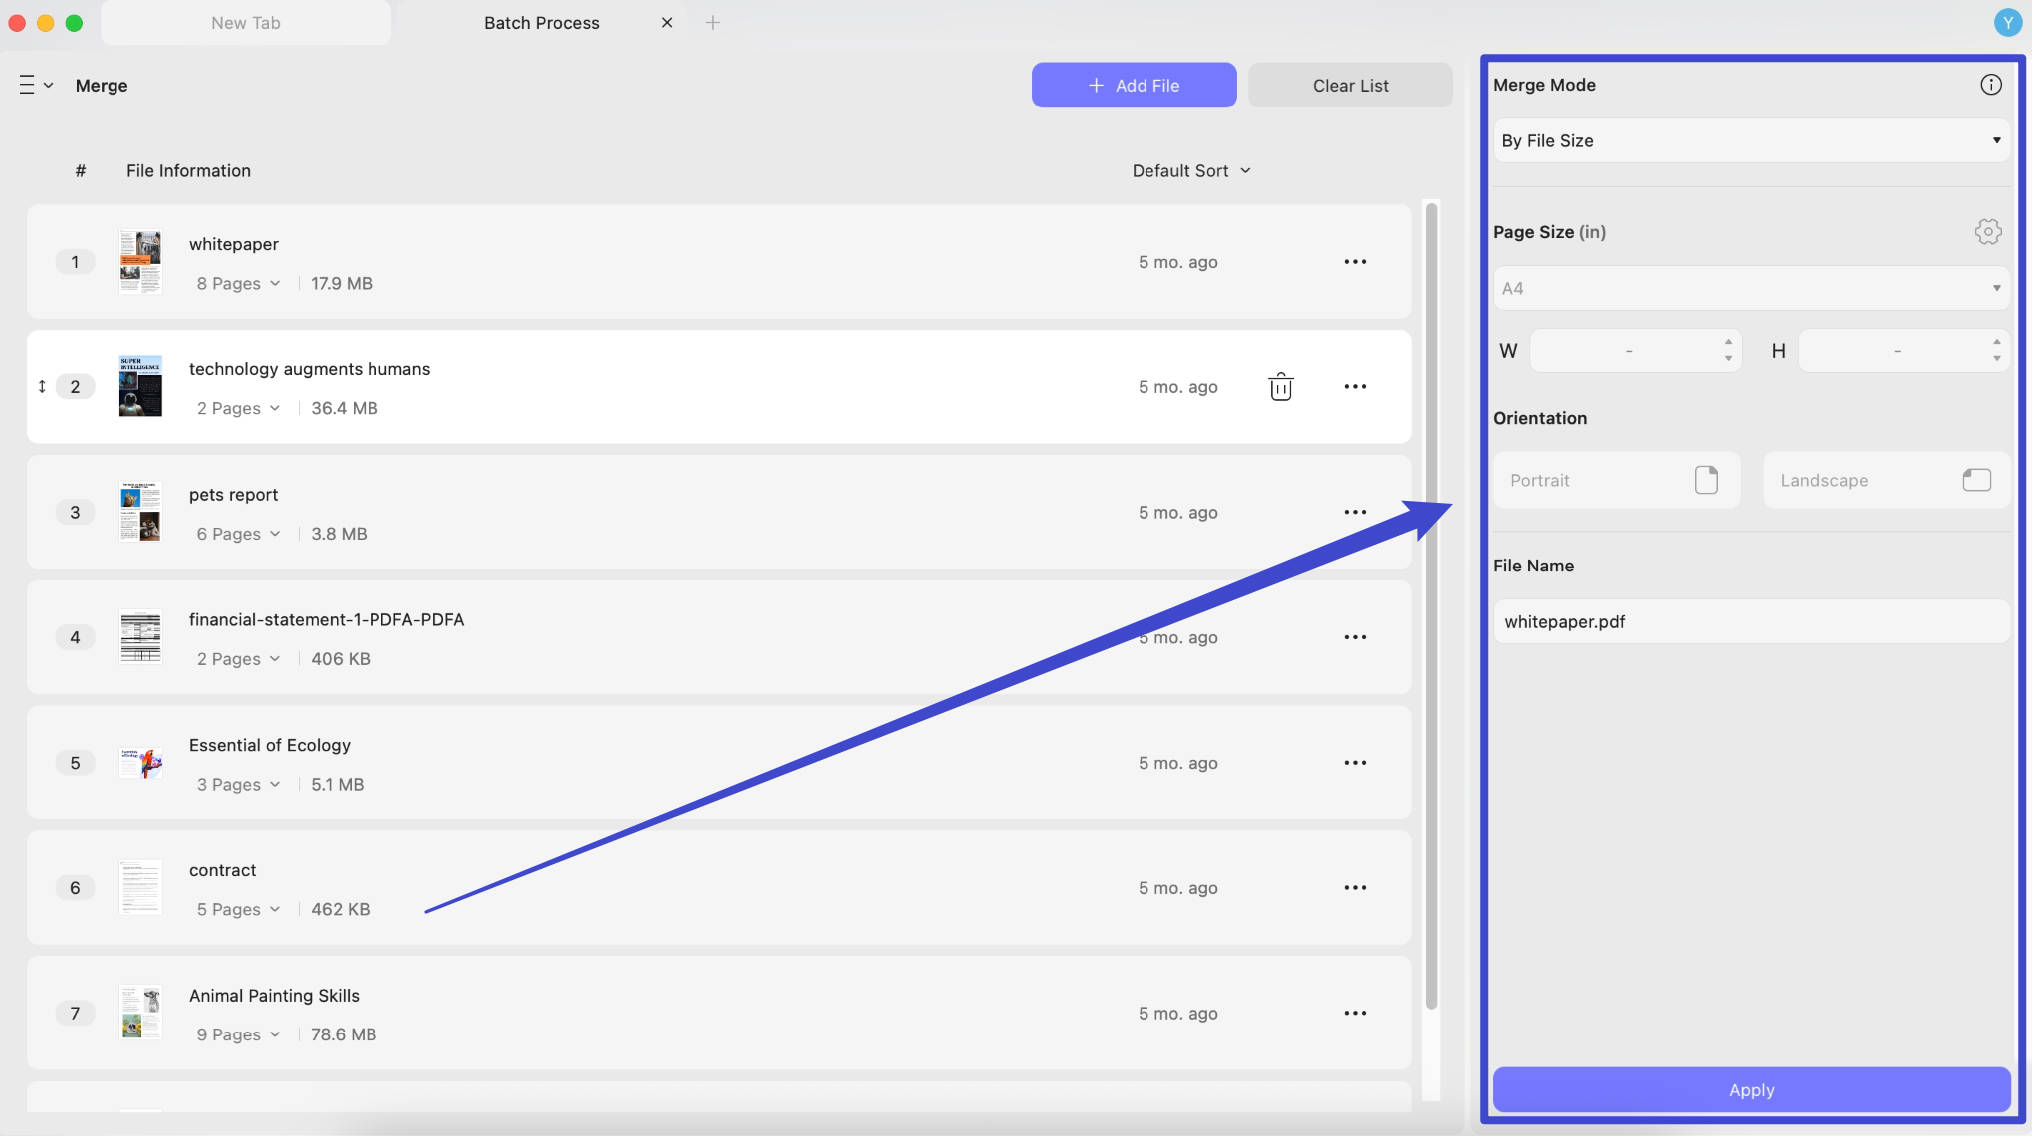Viewport: 2032px width, 1136px height.
Task: Click the Add File button
Action: 1134,85
